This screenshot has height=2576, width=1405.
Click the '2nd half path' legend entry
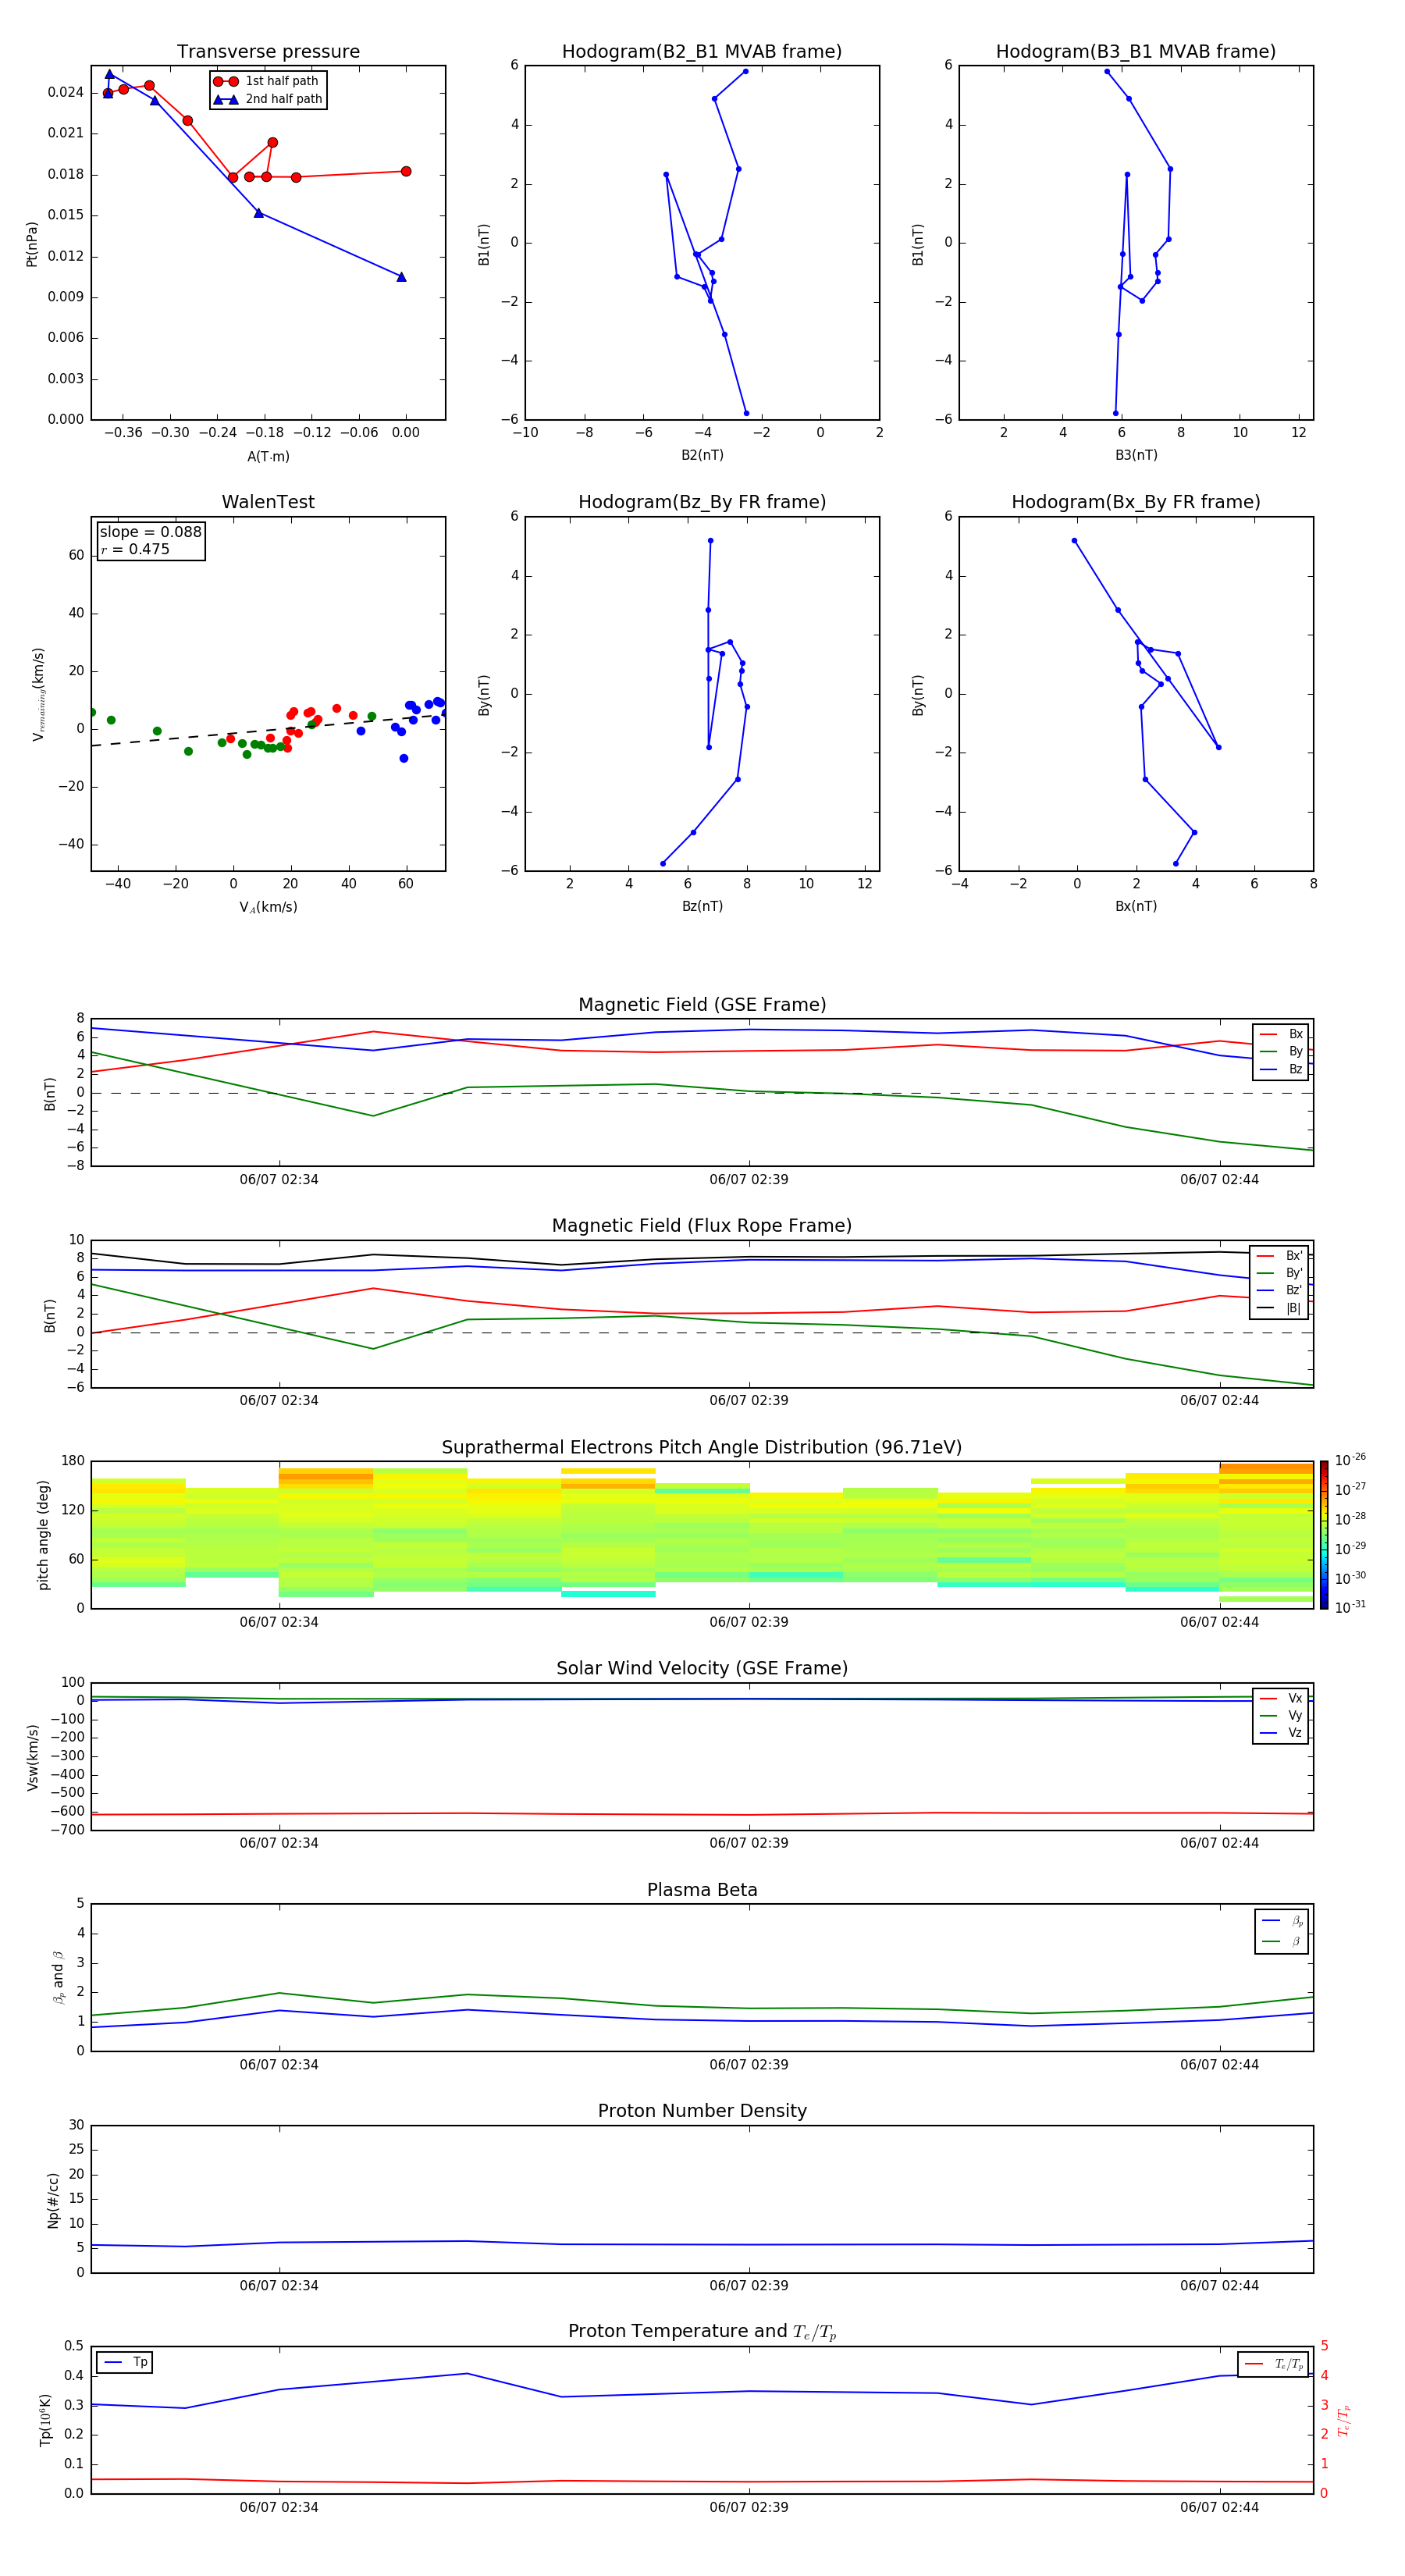point(268,99)
